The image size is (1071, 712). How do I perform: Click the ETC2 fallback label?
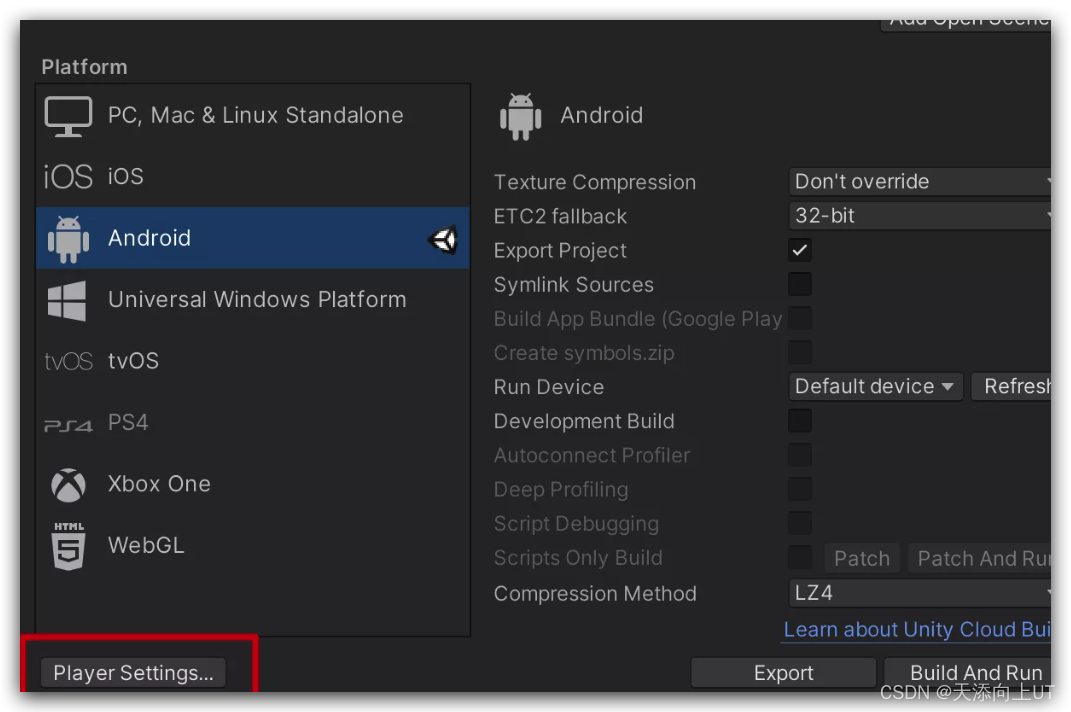click(560, 217)
